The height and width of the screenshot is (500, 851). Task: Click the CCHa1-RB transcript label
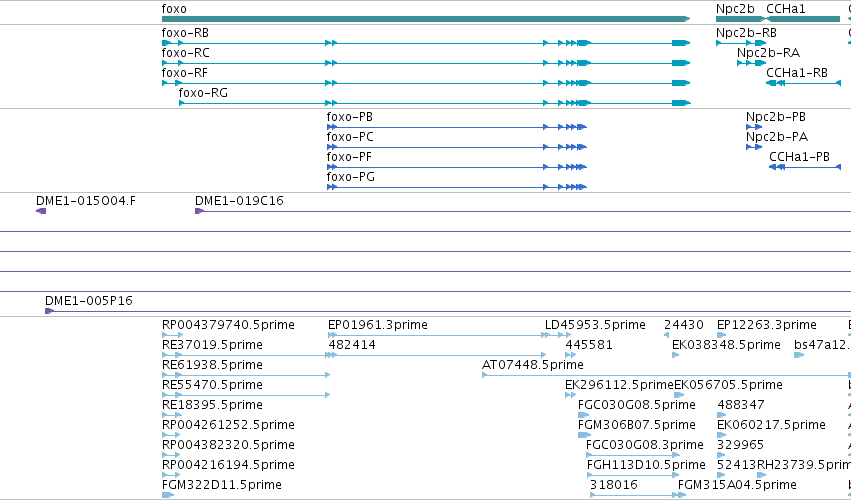pos(797,73)
